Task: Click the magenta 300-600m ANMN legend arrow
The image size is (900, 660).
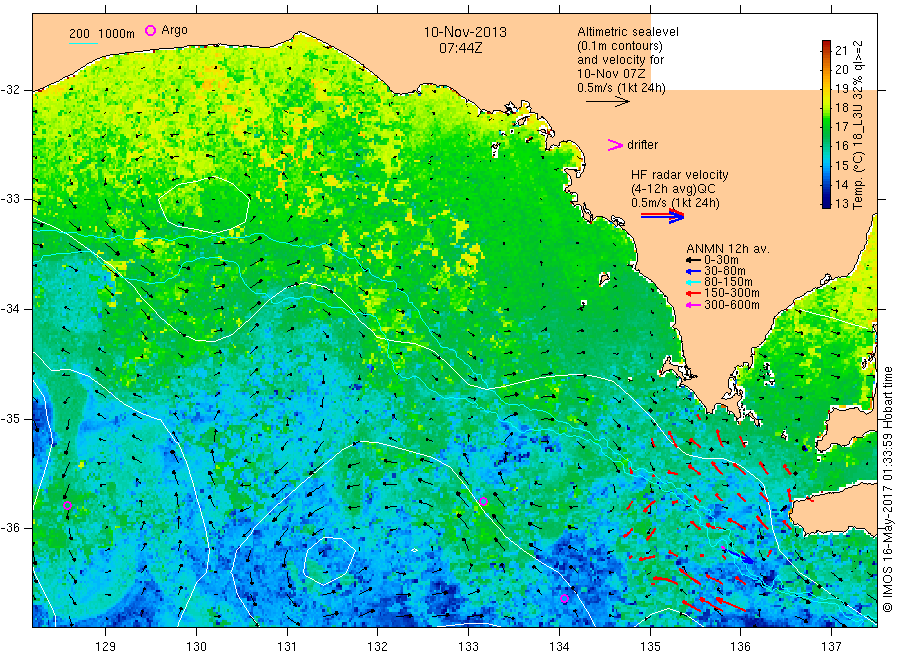Action: 693,305
